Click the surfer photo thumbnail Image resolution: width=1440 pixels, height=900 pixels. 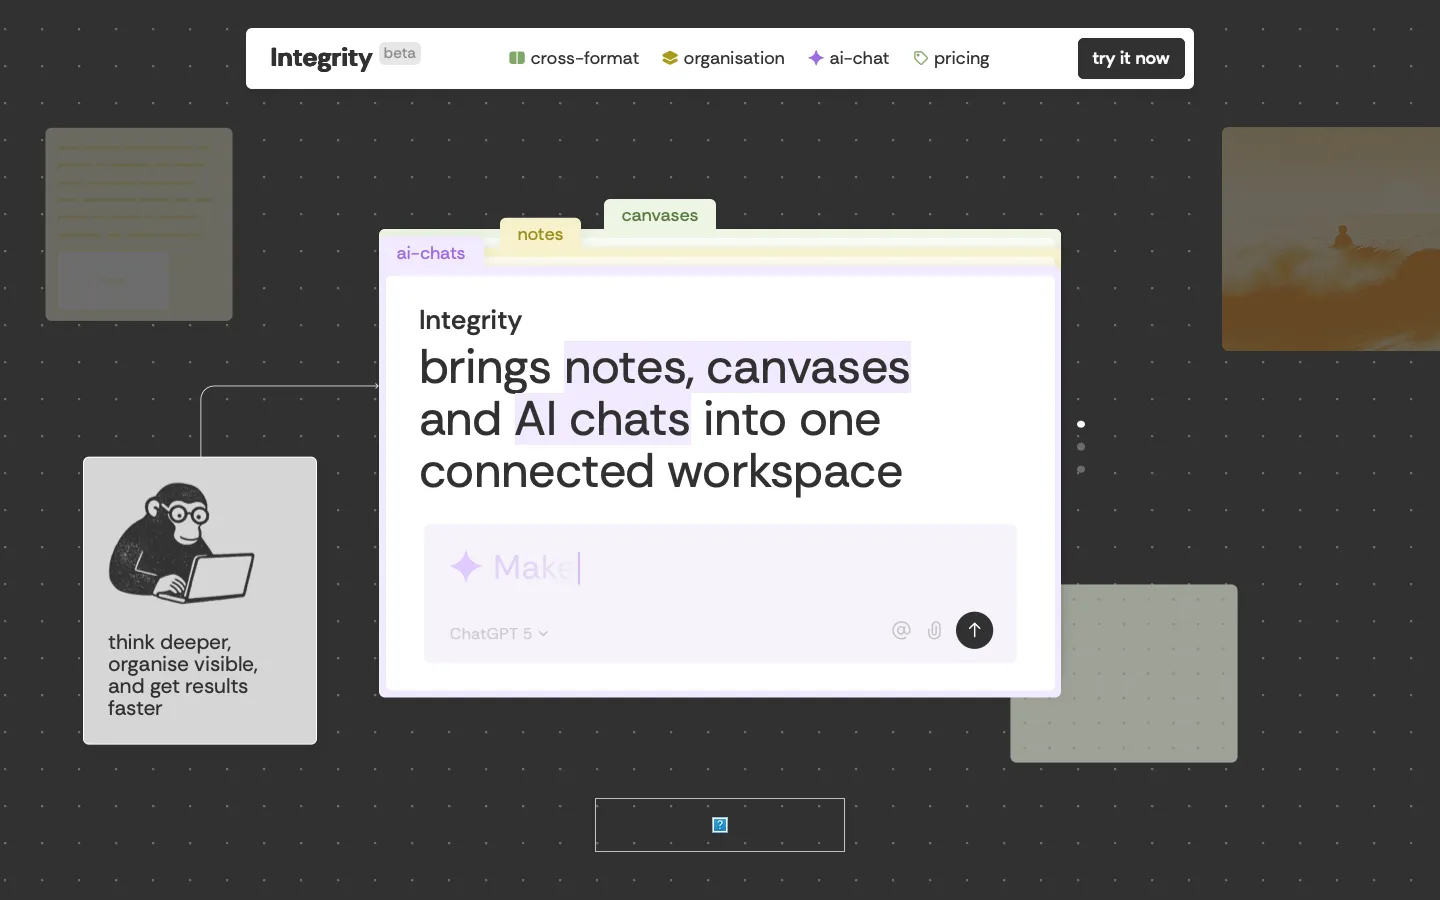point(1331,239)
